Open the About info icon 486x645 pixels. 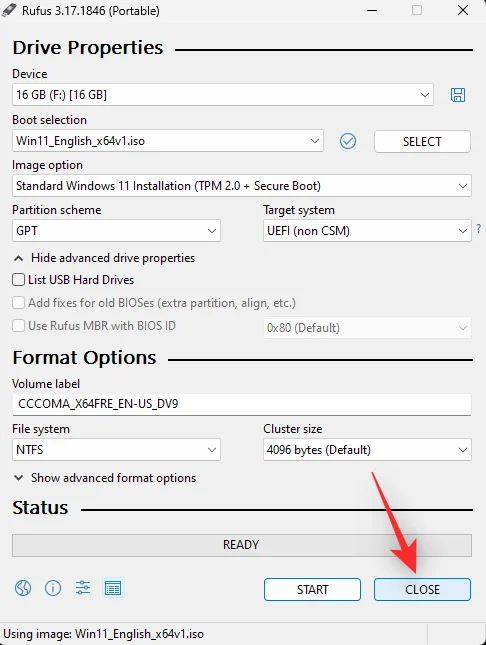(x=53, y=588)
